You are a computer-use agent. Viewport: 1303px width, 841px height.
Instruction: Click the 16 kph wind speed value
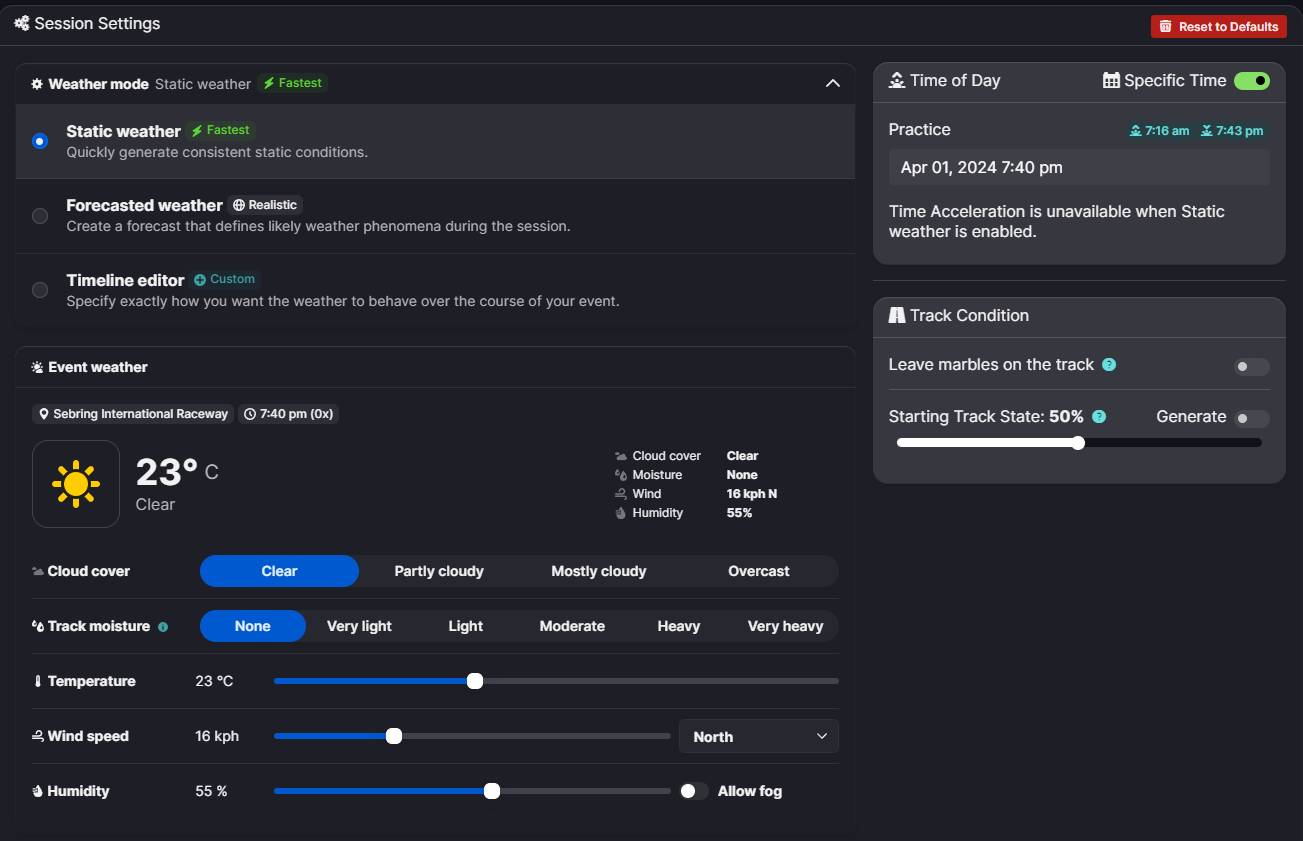click(217, 736)
